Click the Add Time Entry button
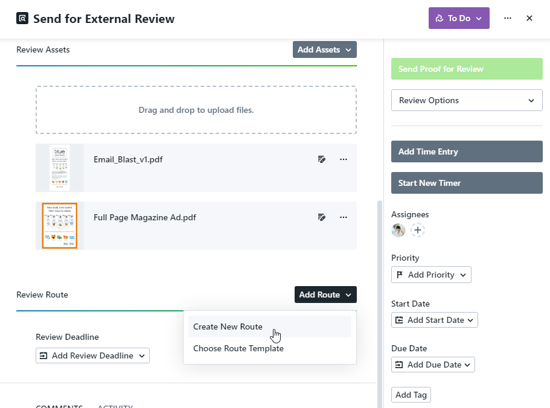 467,152
